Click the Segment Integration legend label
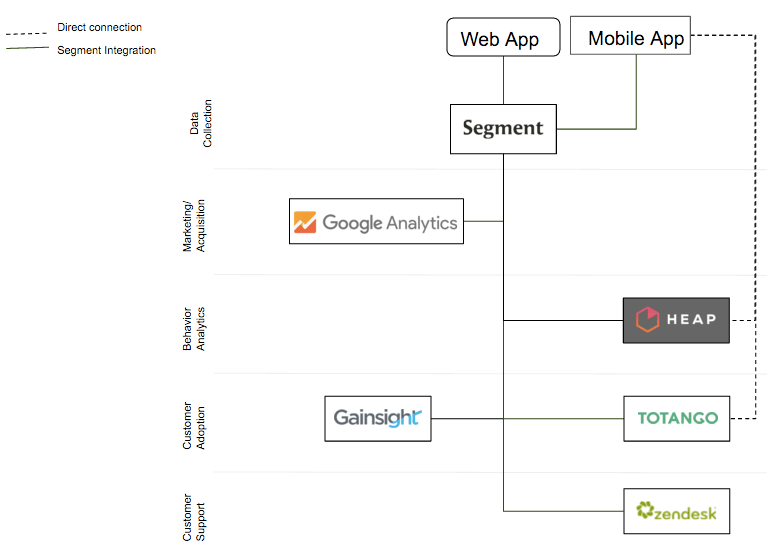 106,50
